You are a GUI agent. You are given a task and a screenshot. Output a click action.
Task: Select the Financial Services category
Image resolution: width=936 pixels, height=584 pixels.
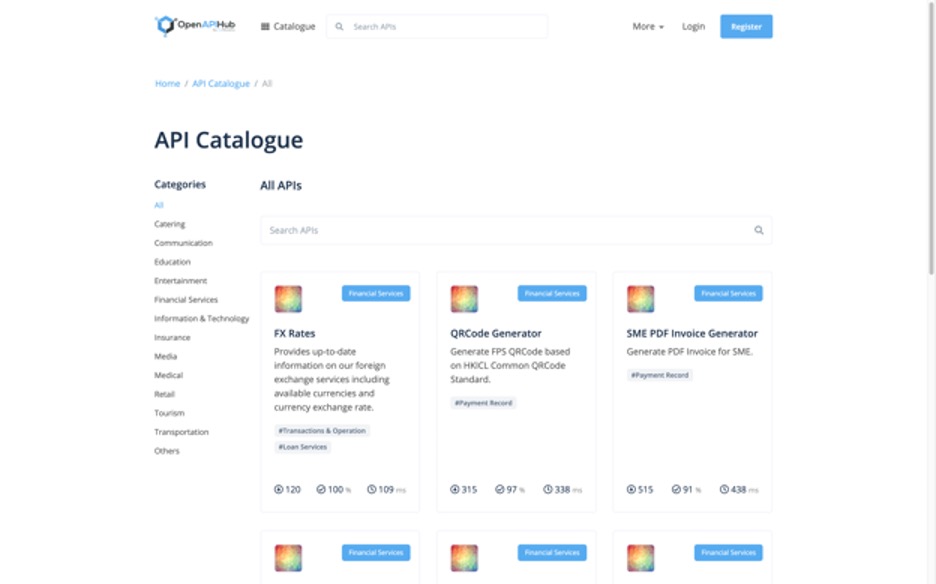point(186,300)
